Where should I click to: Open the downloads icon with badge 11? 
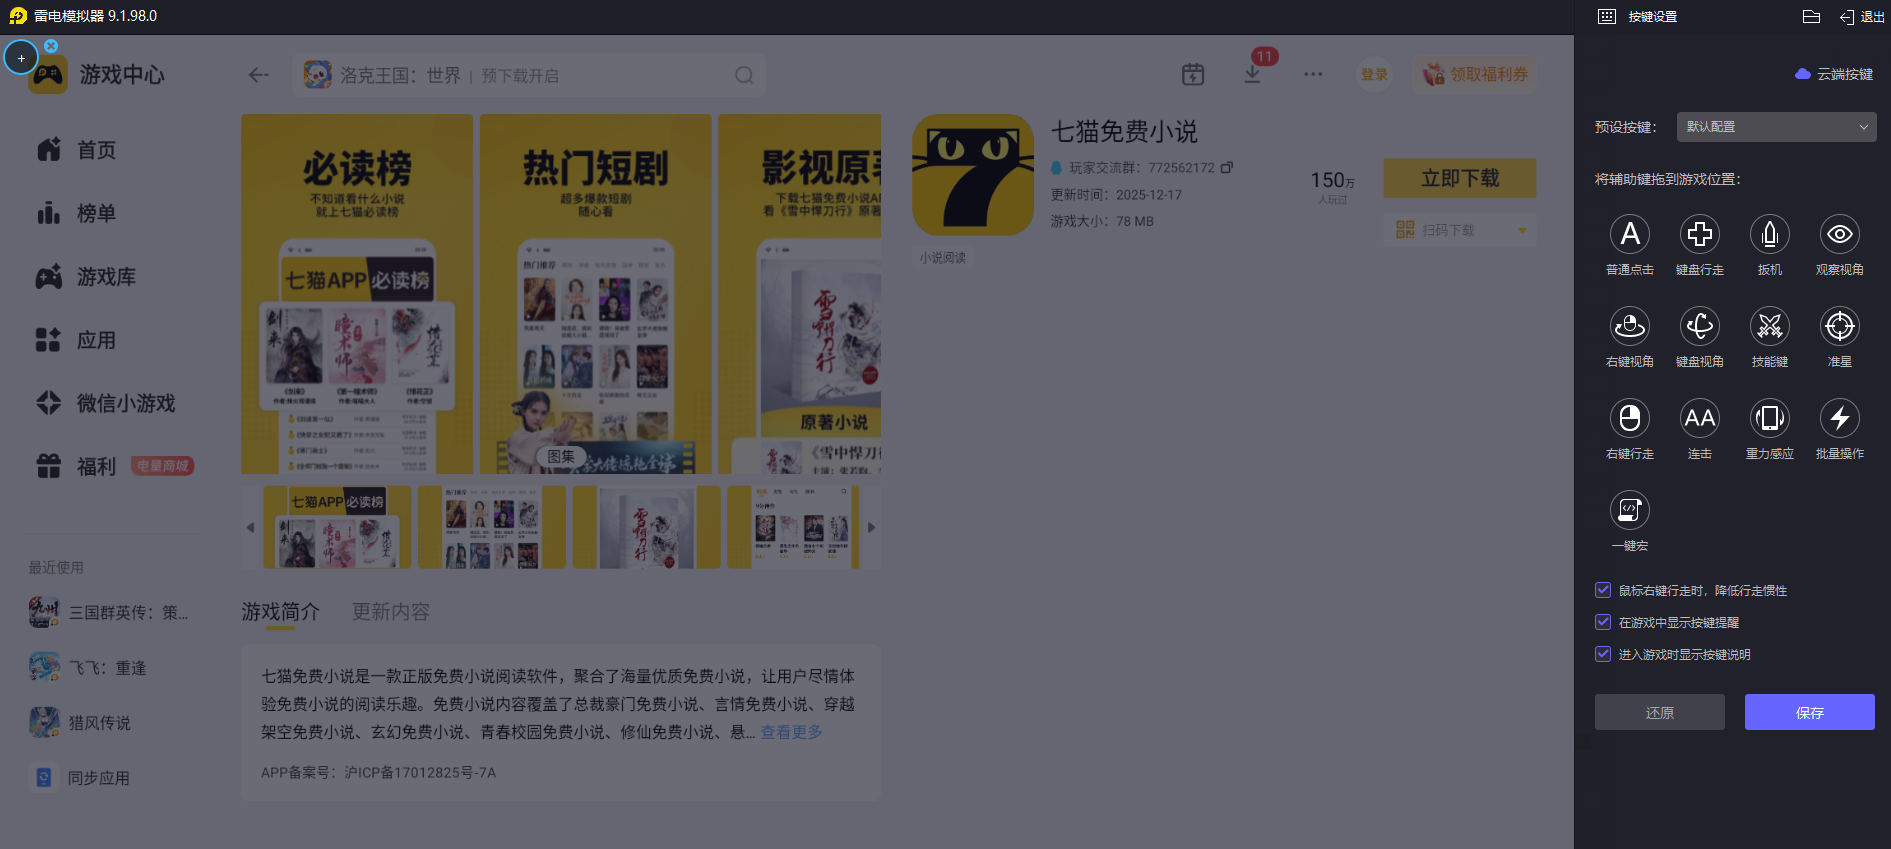tap(1252, 74)
